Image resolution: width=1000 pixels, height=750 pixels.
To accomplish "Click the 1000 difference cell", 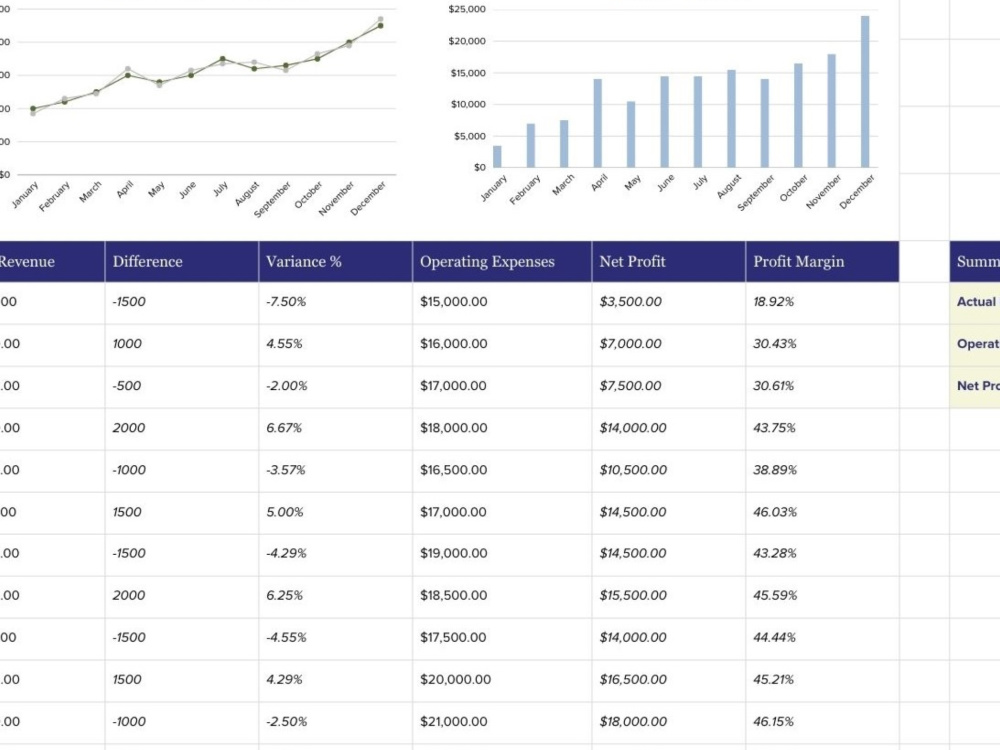I will pyautogui.click(x=182, y=344).
